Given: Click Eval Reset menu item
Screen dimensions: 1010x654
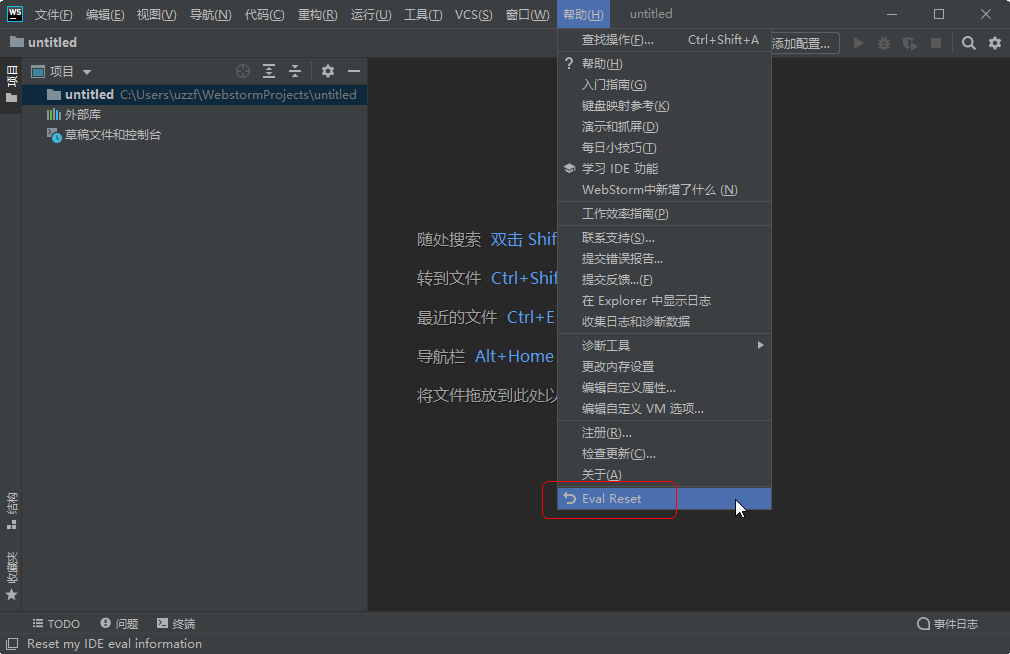Looking at the screenshot, I should (x=664, y=499).
